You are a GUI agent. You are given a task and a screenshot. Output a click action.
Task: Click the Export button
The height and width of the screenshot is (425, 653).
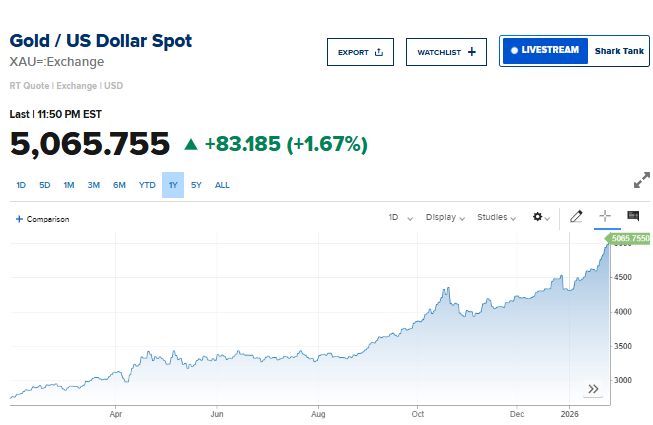click(360, 52)
